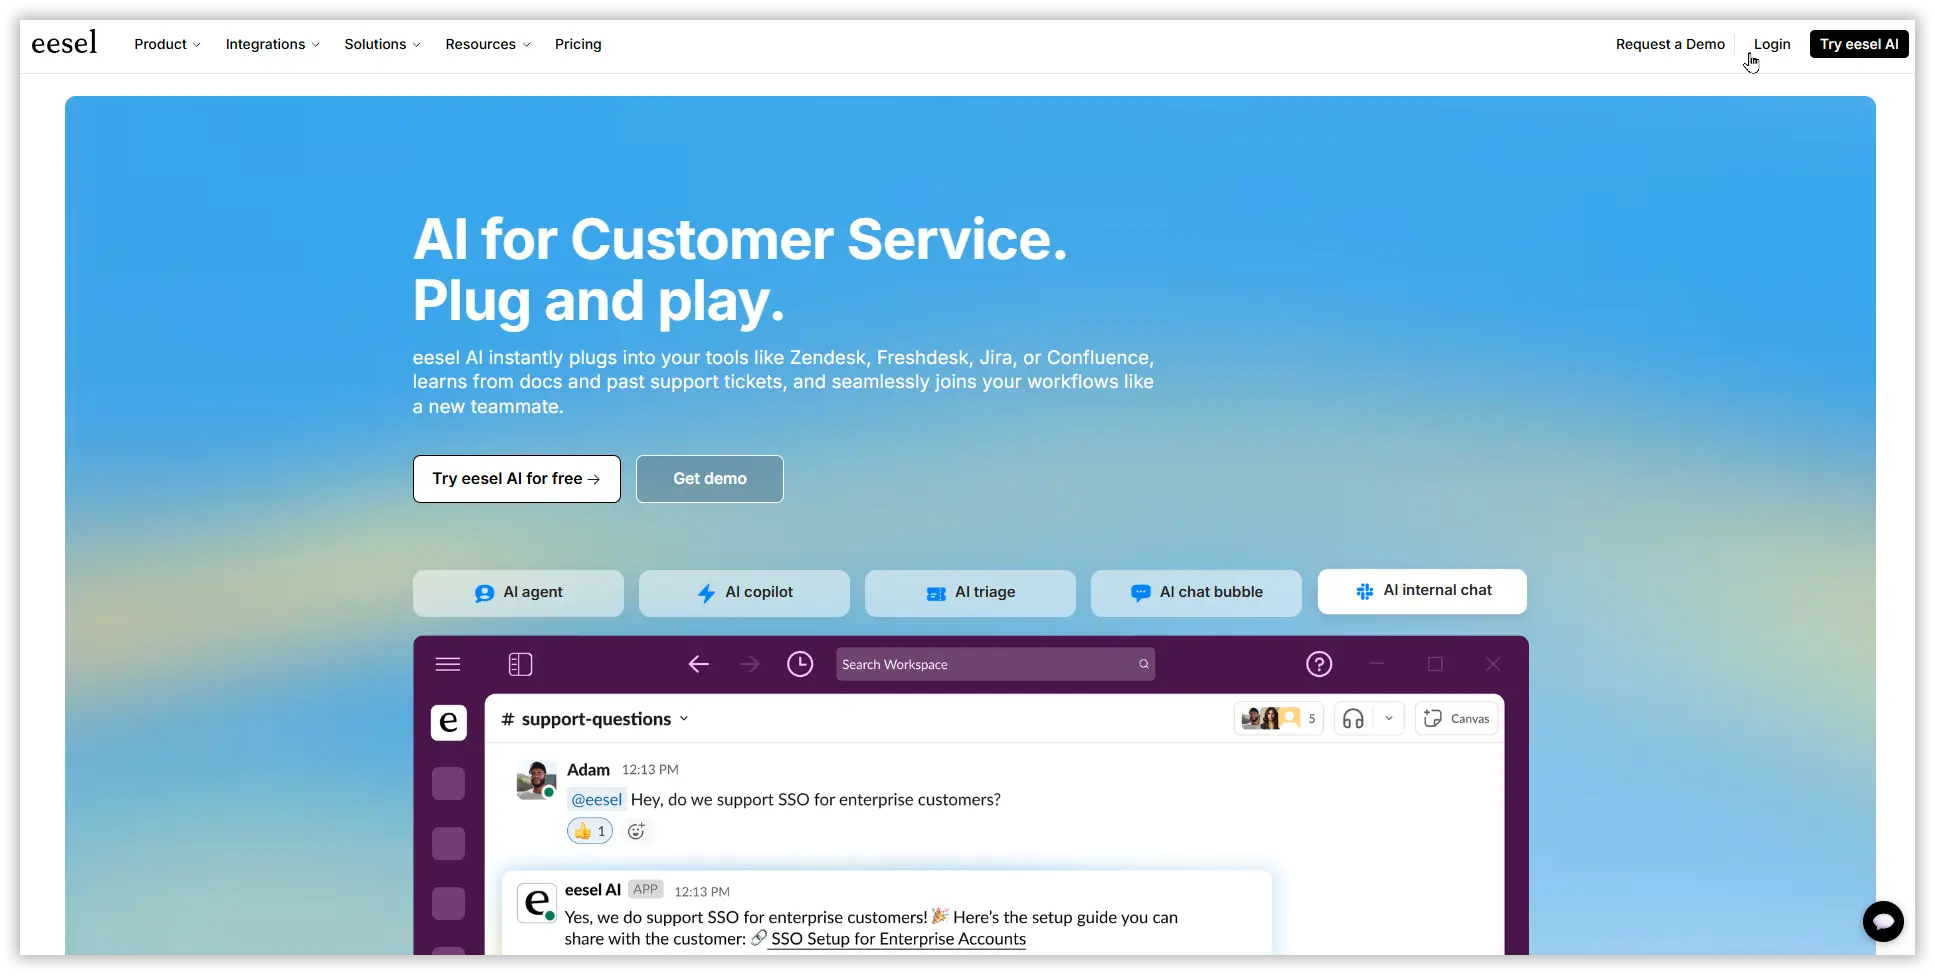The width and height of the screenshot is (1935, 975).
Task: Start a huddle with the headphones icon
Action: coord(1352,718)
